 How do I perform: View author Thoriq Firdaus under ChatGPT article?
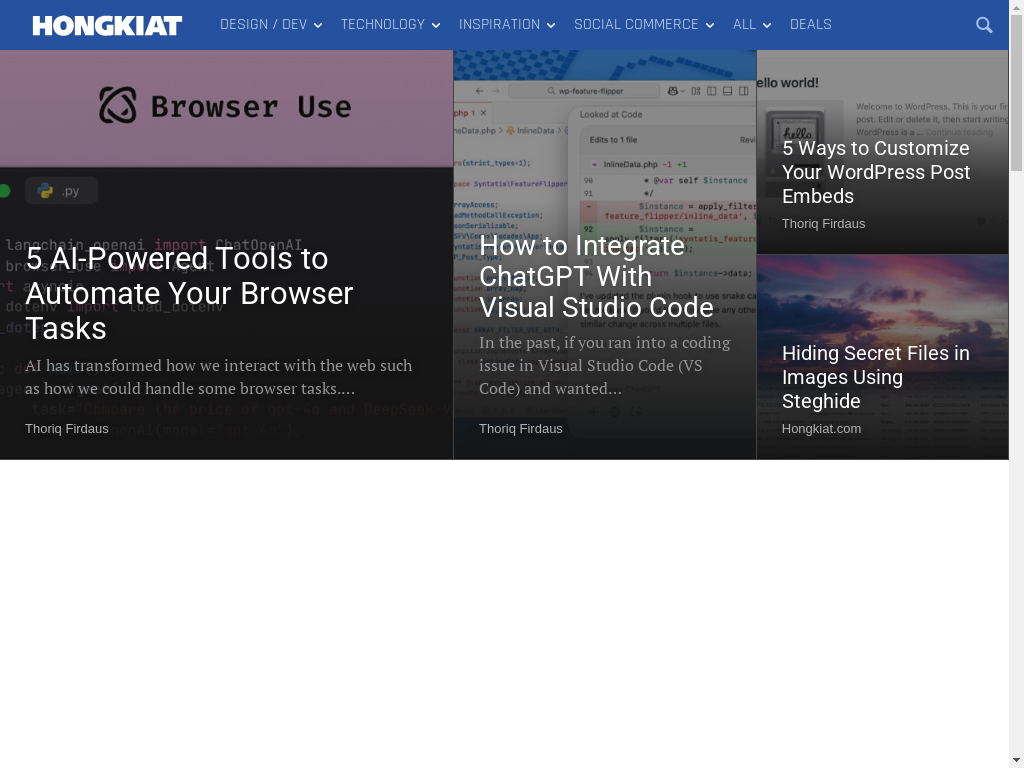click(520, 428)
